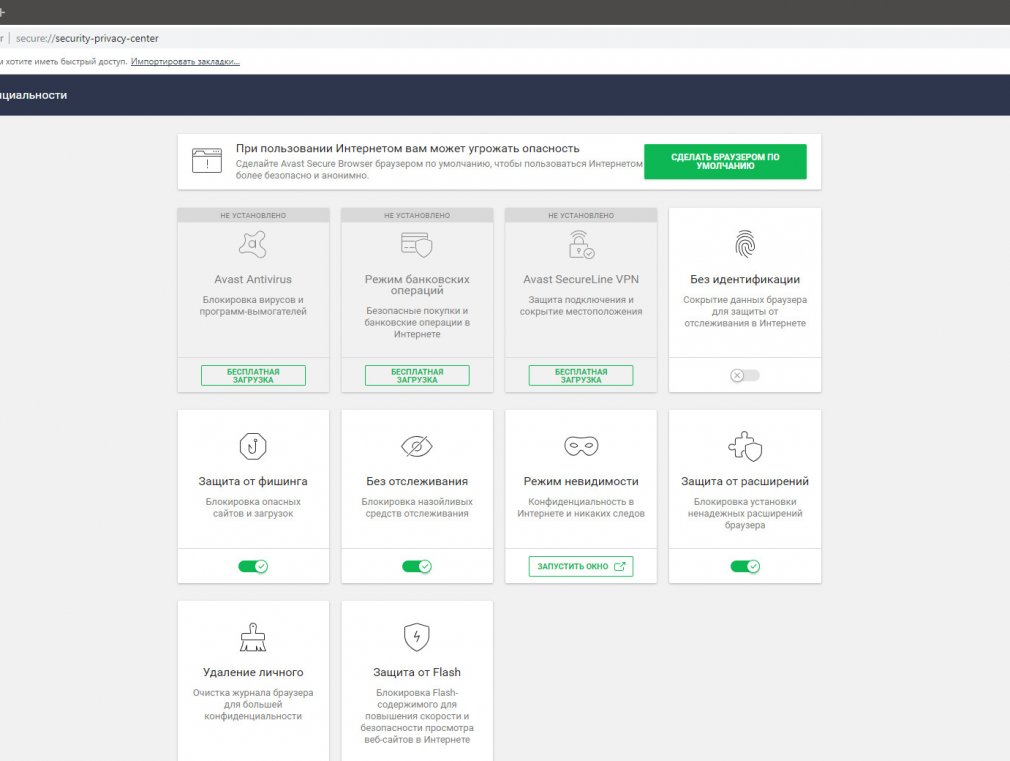
Task: Launch stealth window with ЗАПУСТИТЬ ОКНО
Action: [581, 566]
